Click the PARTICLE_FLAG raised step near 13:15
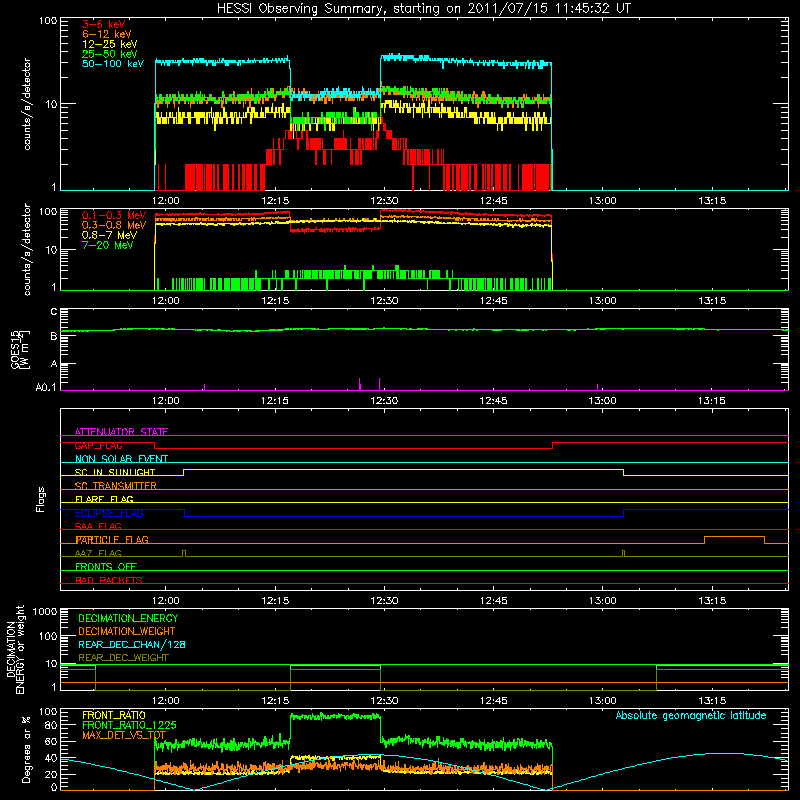The image size is (800, 800). tap(734, 537)
